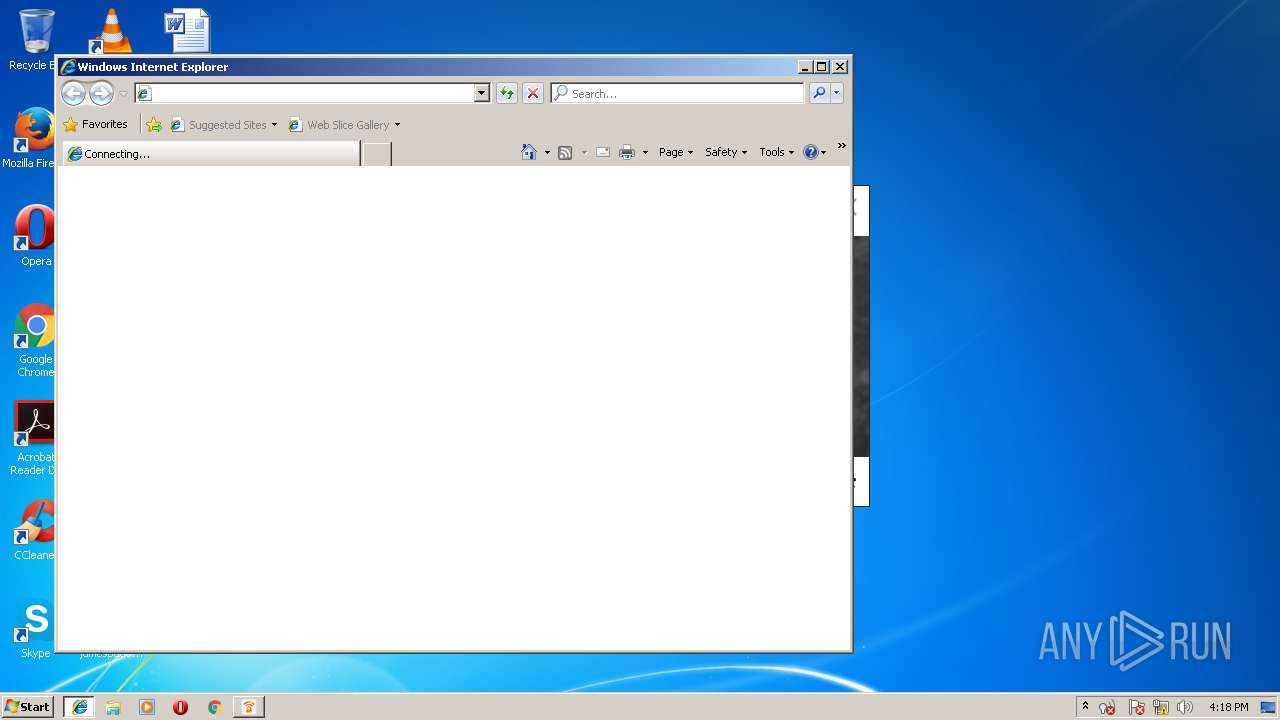Print page with printer icon
Screen dimensions: 1280x720
pos(627,152)
